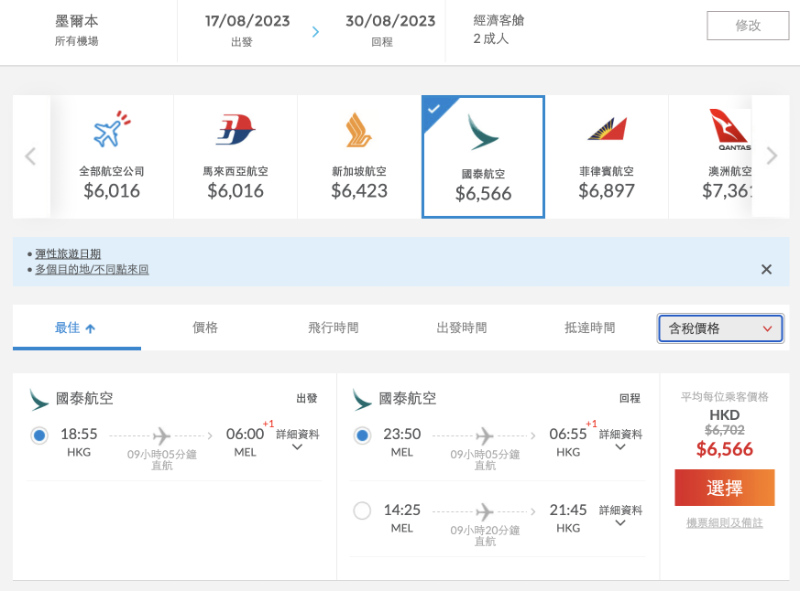Click the 17/08/2023 departure date
Image resolution: width=800 pixels, height=591 pixels.
247,21
